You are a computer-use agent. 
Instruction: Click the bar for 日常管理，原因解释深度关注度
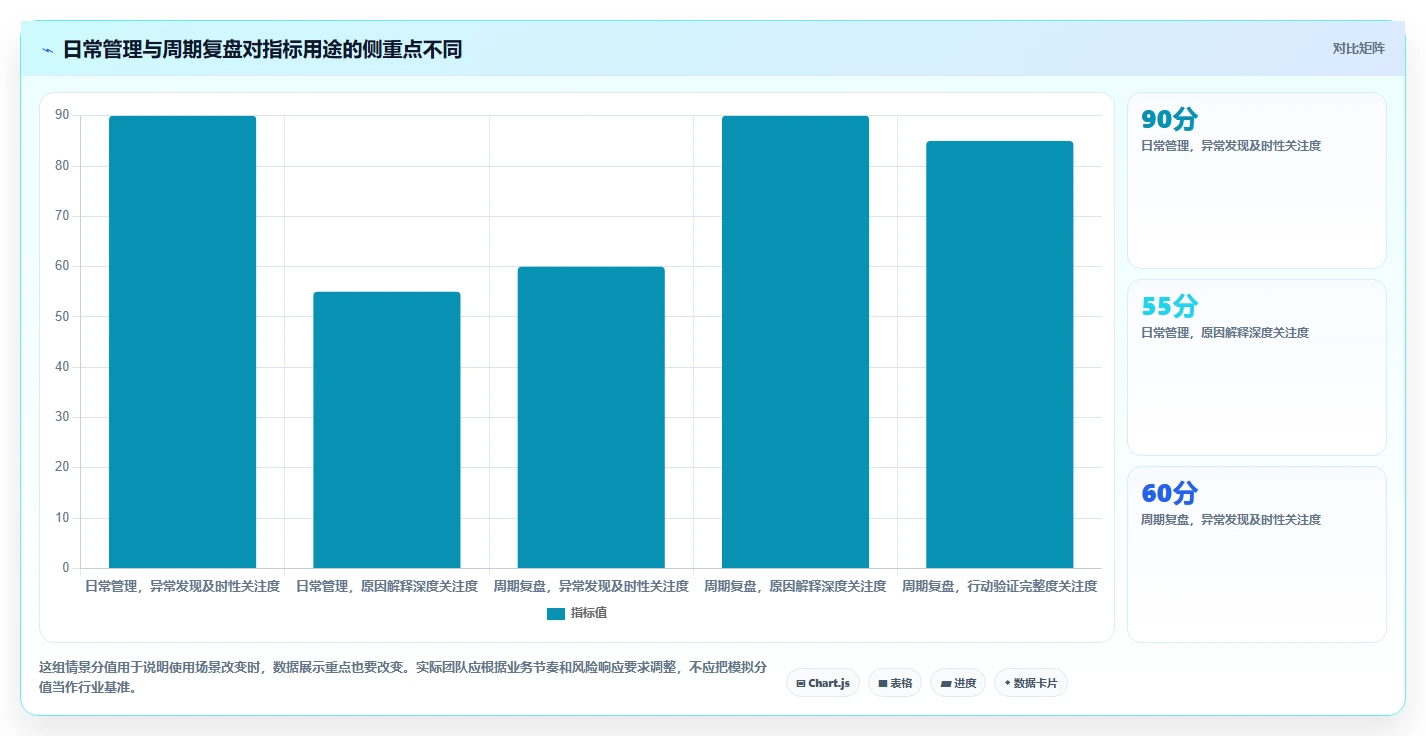(x=387, y=430)
